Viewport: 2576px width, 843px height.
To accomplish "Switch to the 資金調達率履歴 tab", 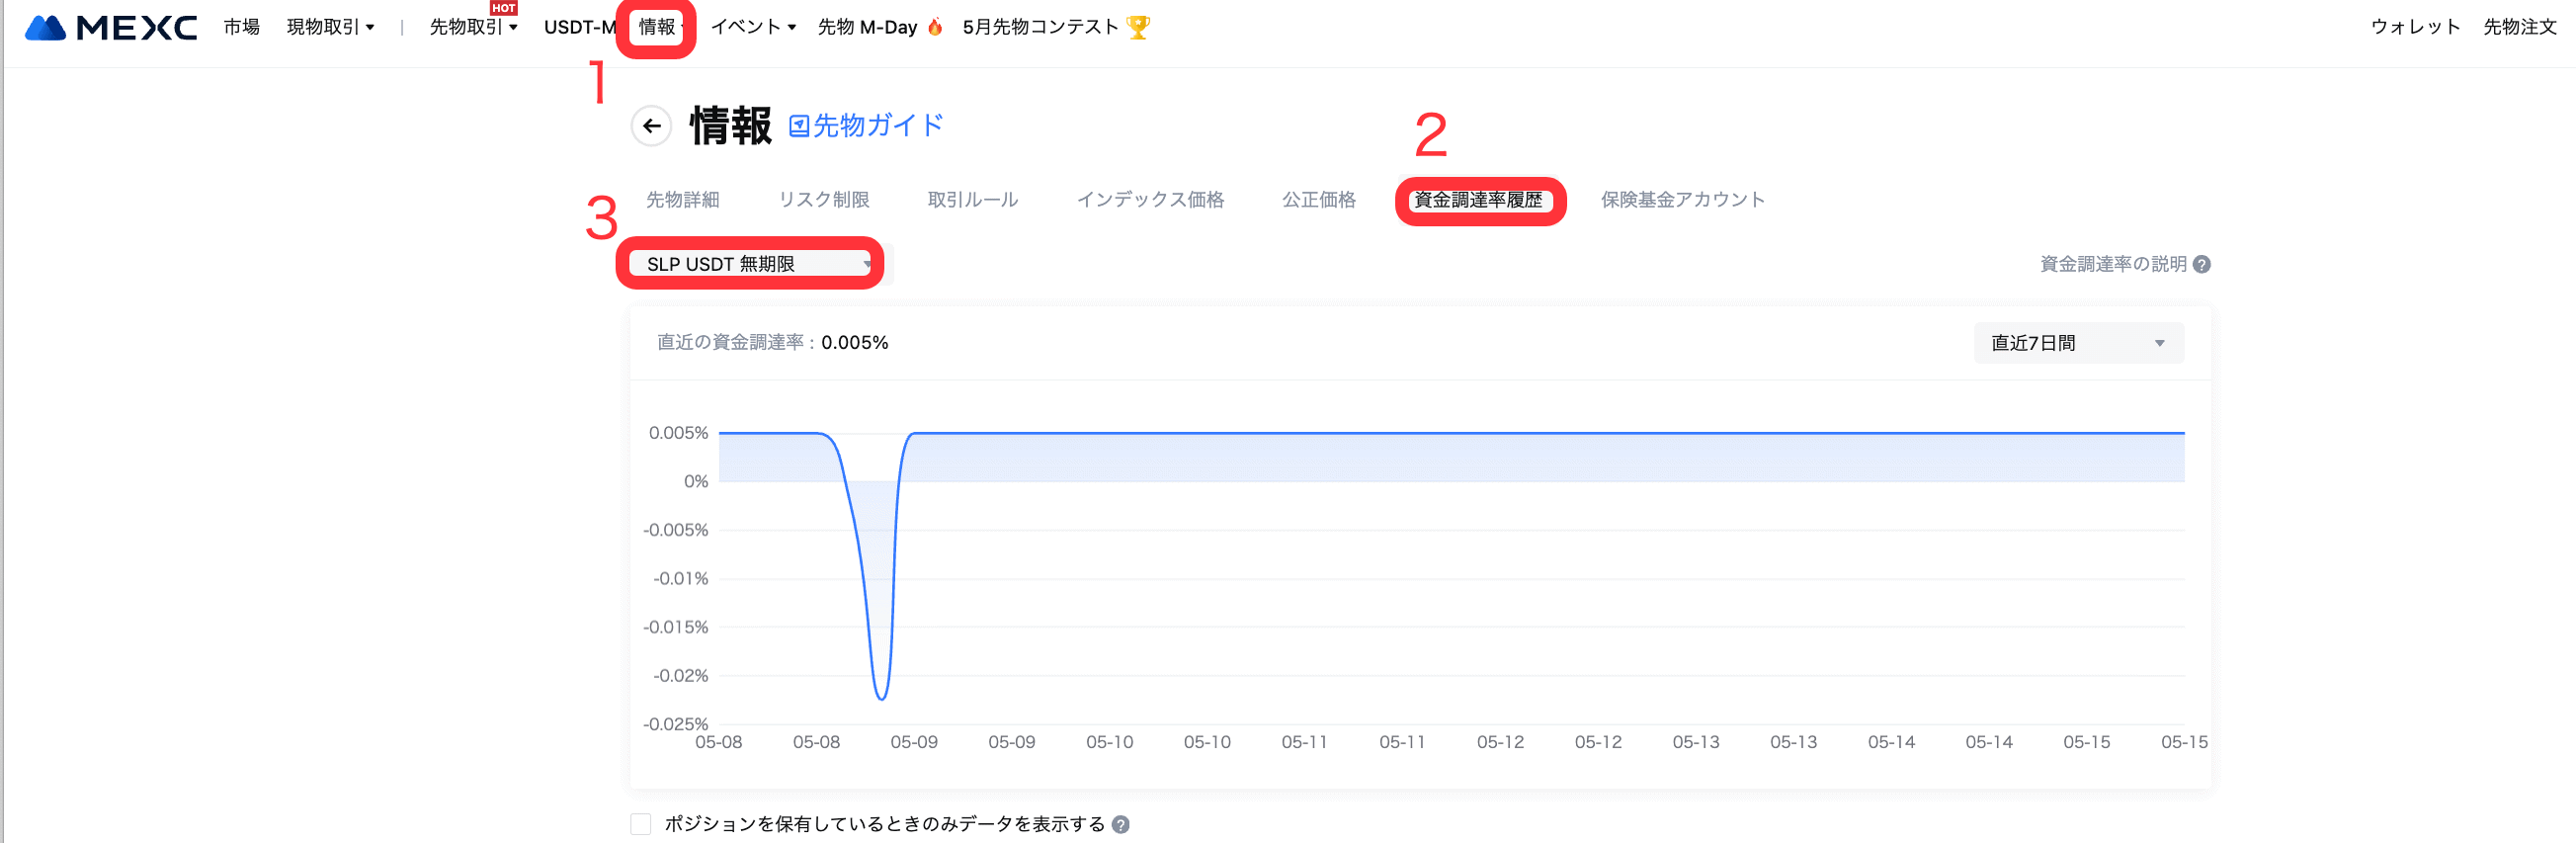I will (1478, 200).
